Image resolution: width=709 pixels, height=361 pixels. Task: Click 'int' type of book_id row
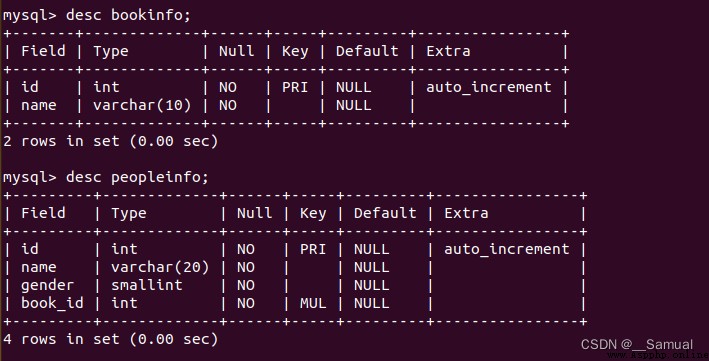tap(124, 303)
